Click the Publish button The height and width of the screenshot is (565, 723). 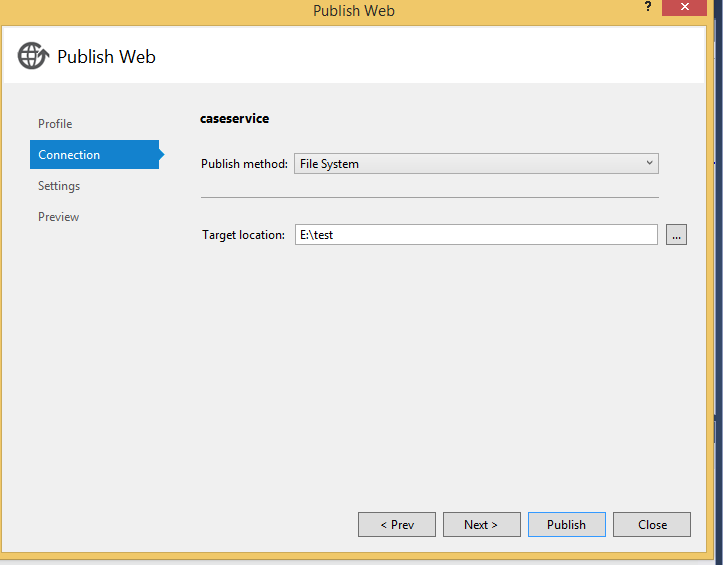point(567,524)
